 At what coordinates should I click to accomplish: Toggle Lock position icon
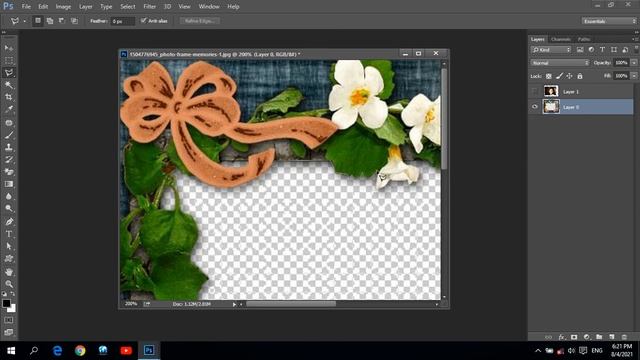(569, 76)
